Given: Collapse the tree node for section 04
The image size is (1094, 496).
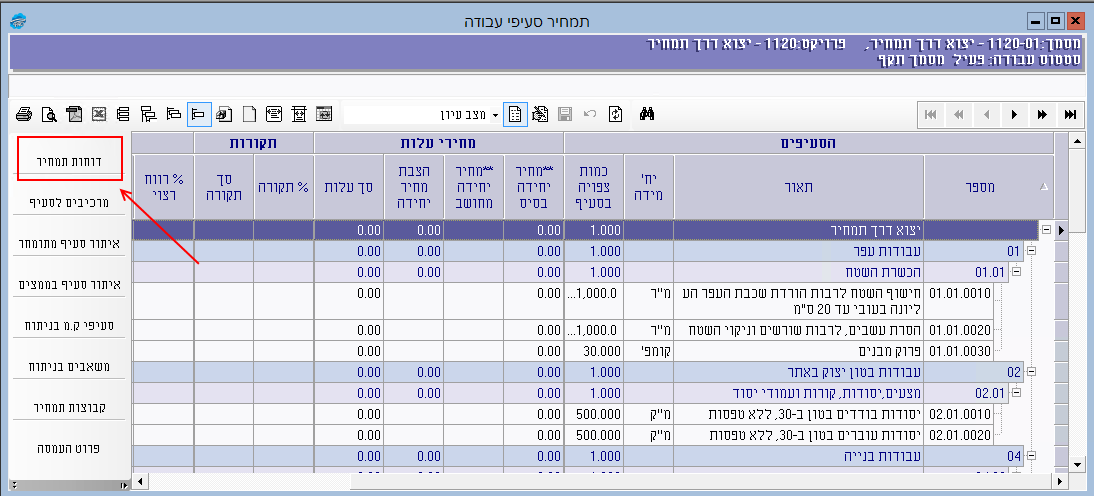Looking at the screenshot, I should coord(1031,455).
